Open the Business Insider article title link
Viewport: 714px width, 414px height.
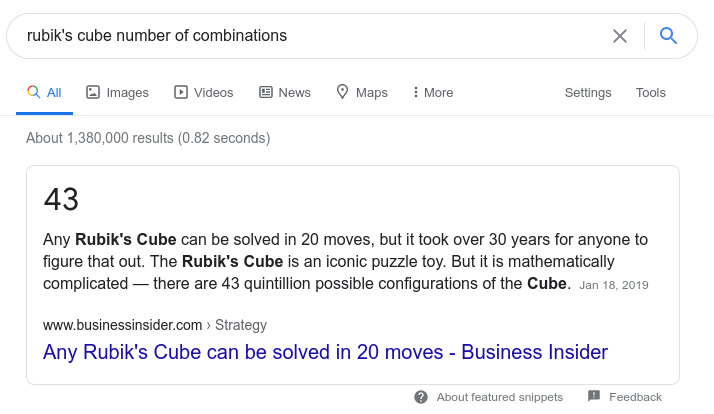(325, 352)
